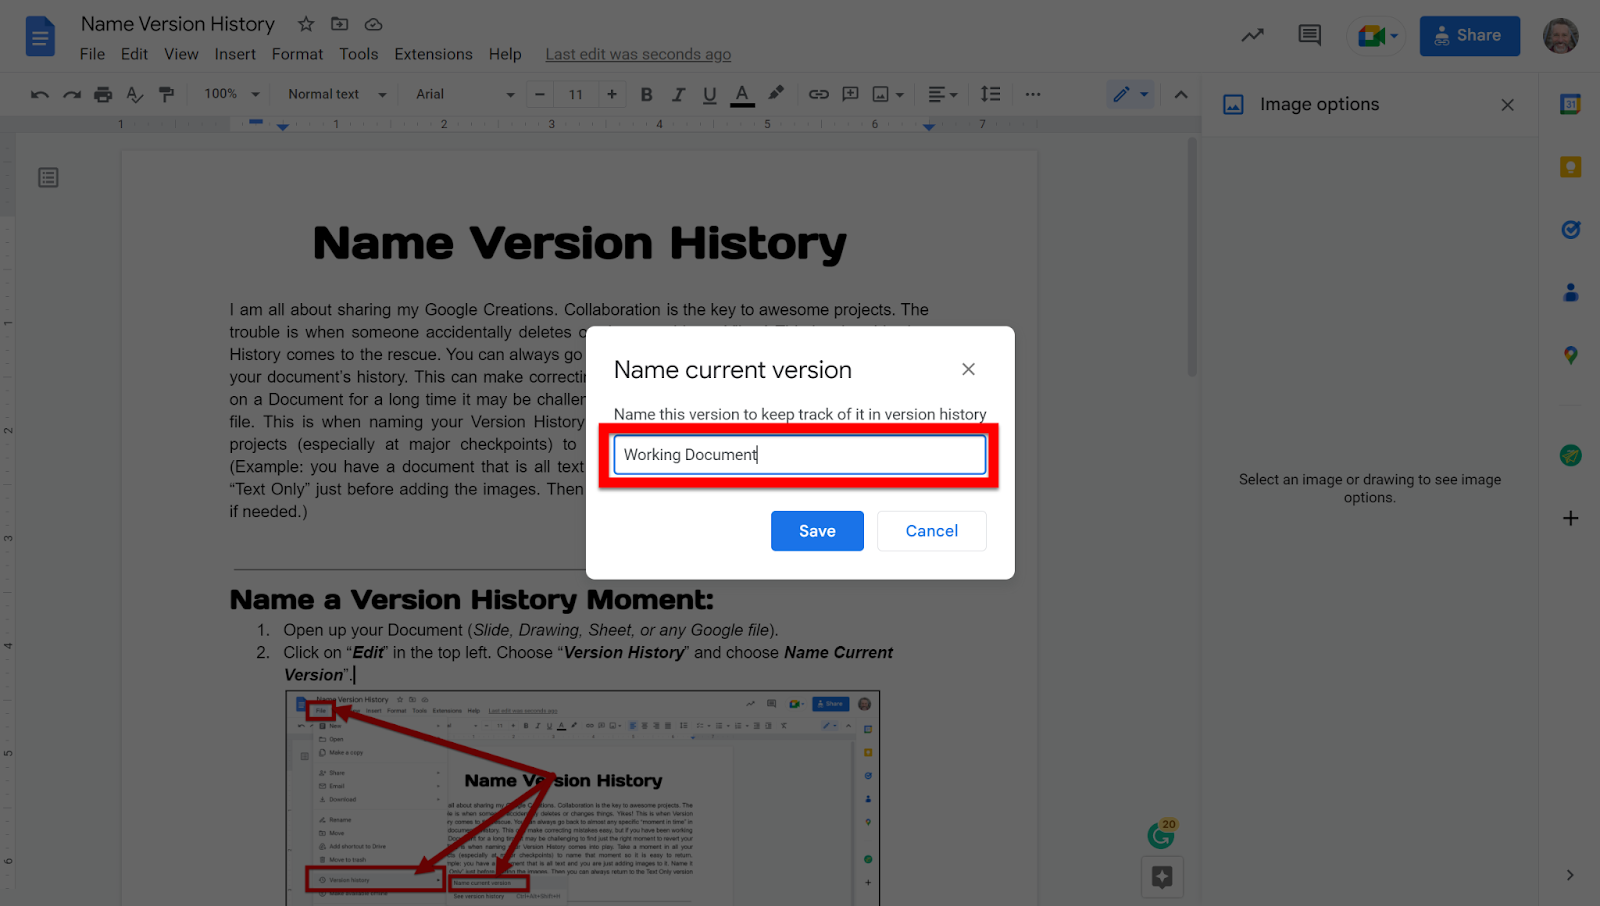Toggle italic formatting
This screenshot has height=906, width=1600.
[x=678, y=94]
